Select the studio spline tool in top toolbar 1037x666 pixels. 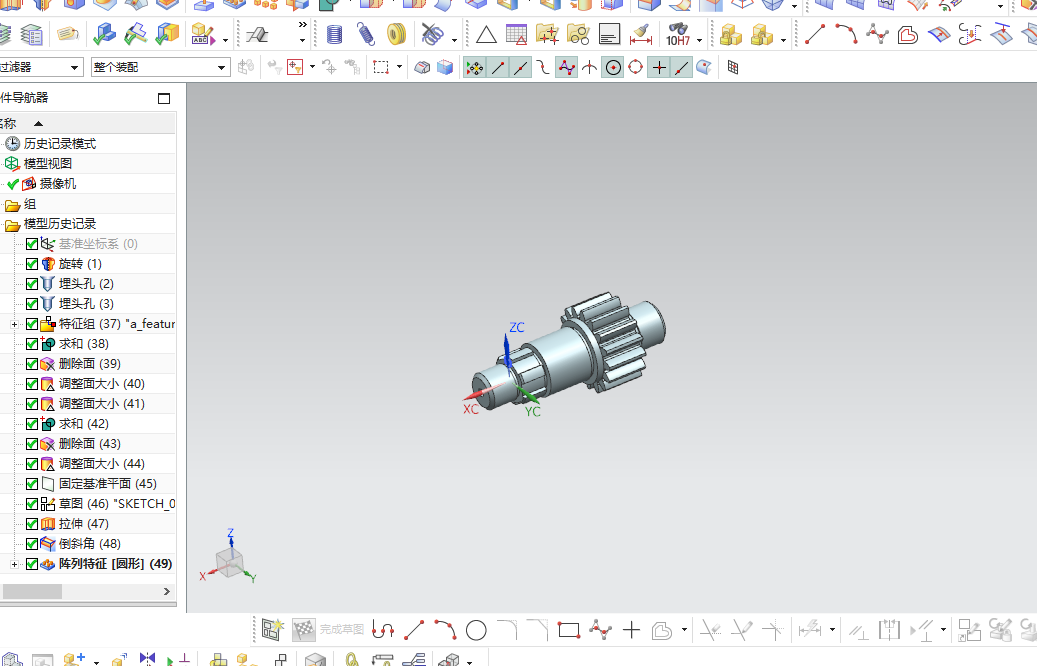(877, 34)
